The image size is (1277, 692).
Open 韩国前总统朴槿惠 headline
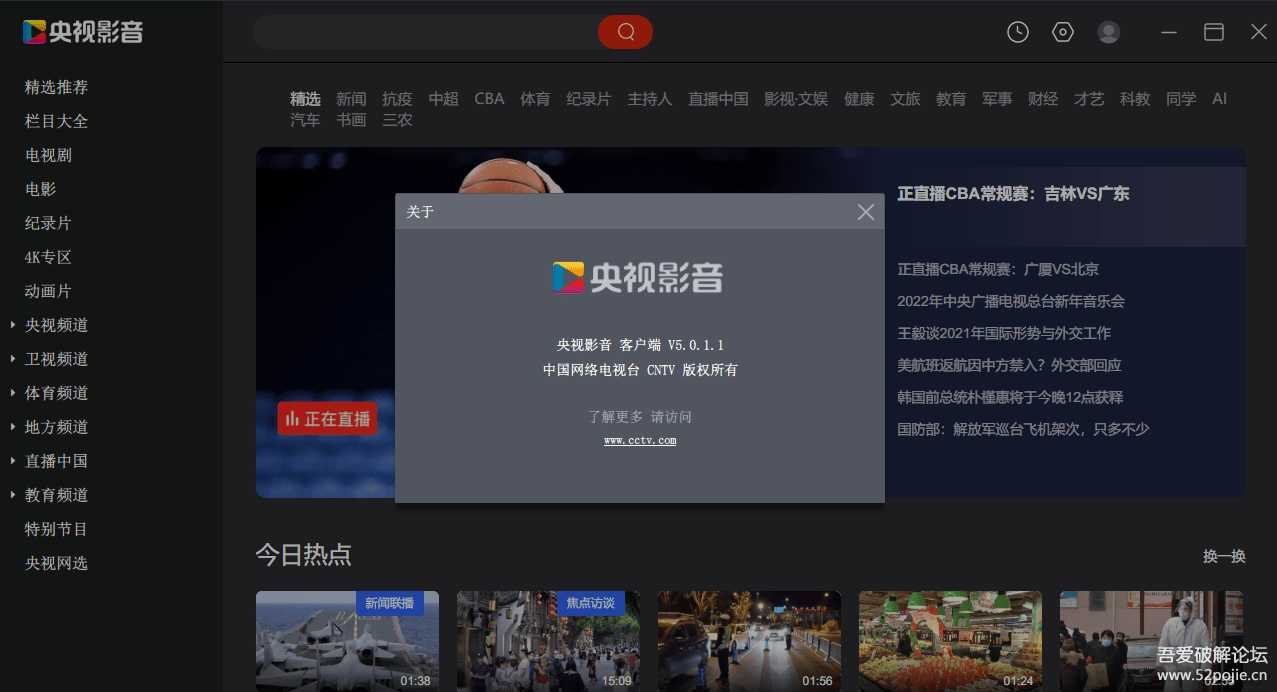pyautogui.click(x=1010, y=397)
